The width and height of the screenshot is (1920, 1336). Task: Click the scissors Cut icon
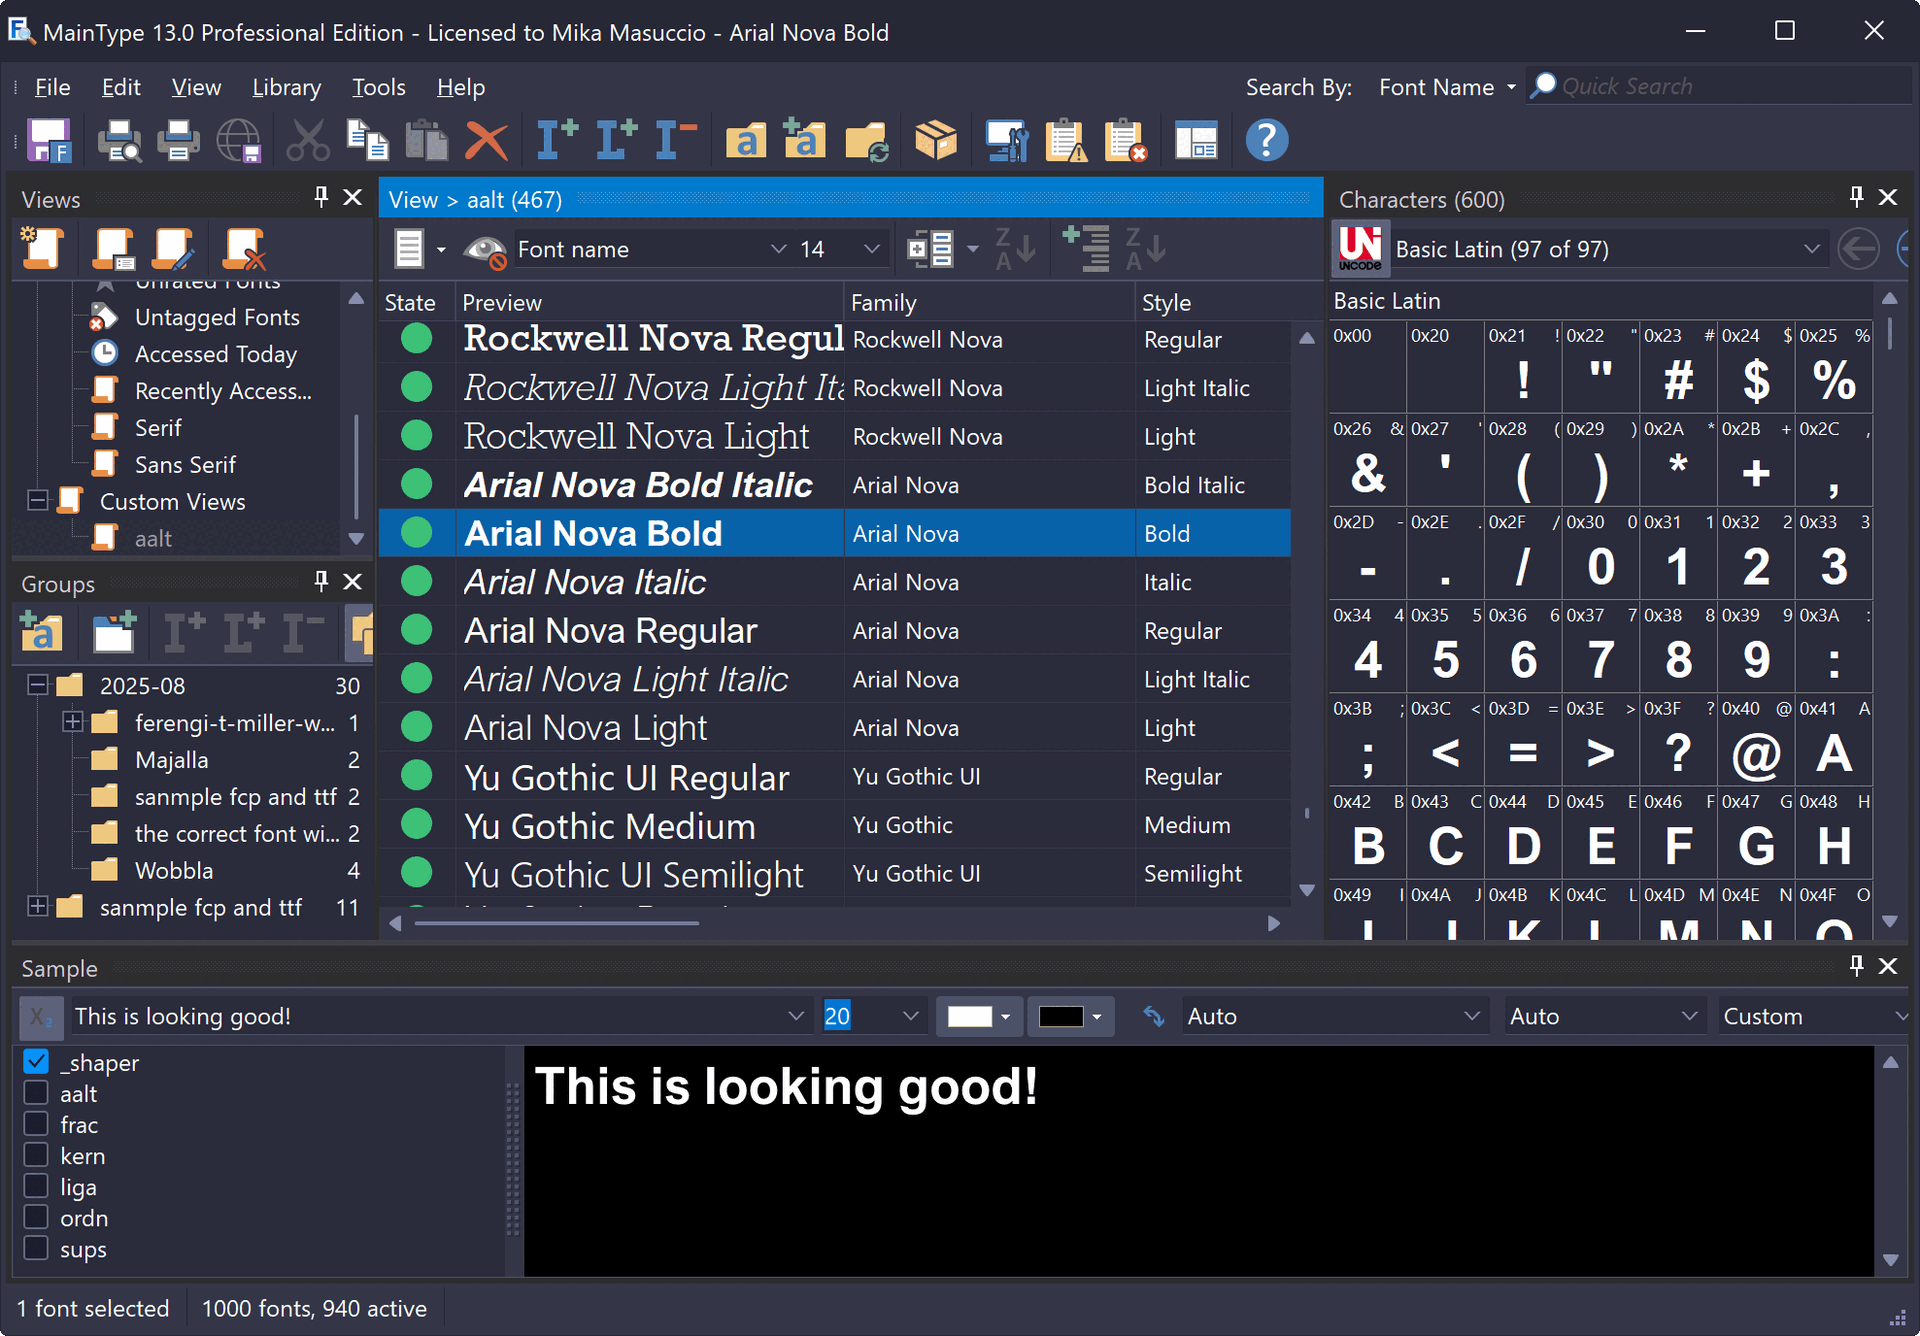tap(307, 141)
